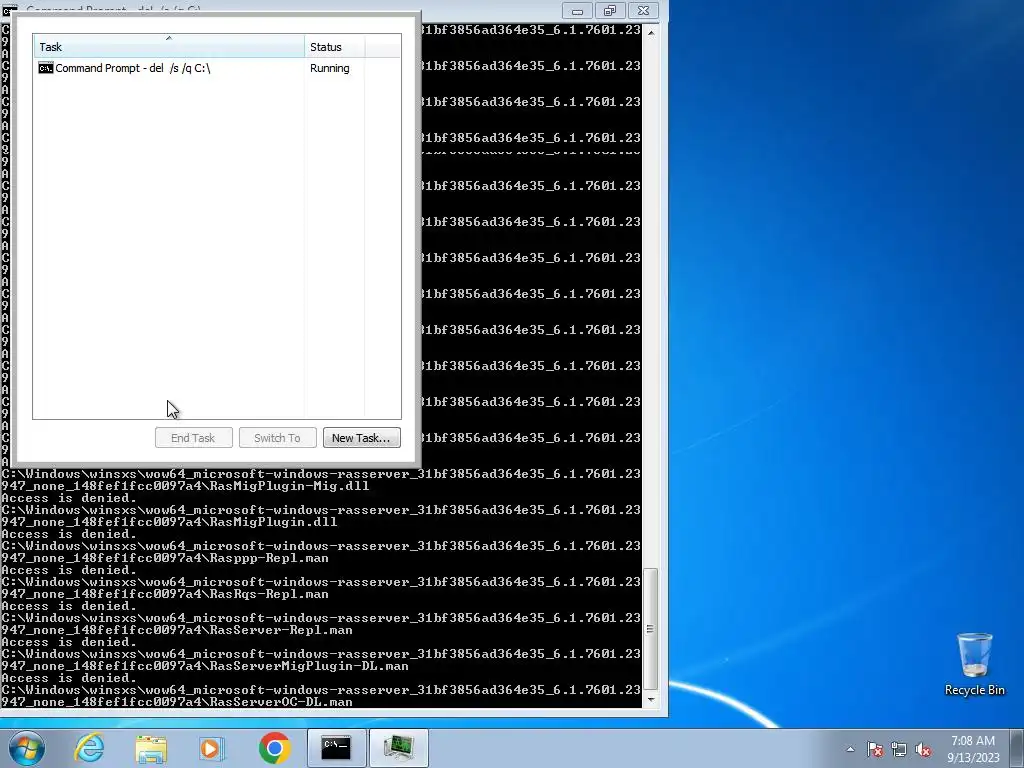
Task: Click the Command Prompt title bar icon
Action: pyautogui.click(x=9, y=10)
